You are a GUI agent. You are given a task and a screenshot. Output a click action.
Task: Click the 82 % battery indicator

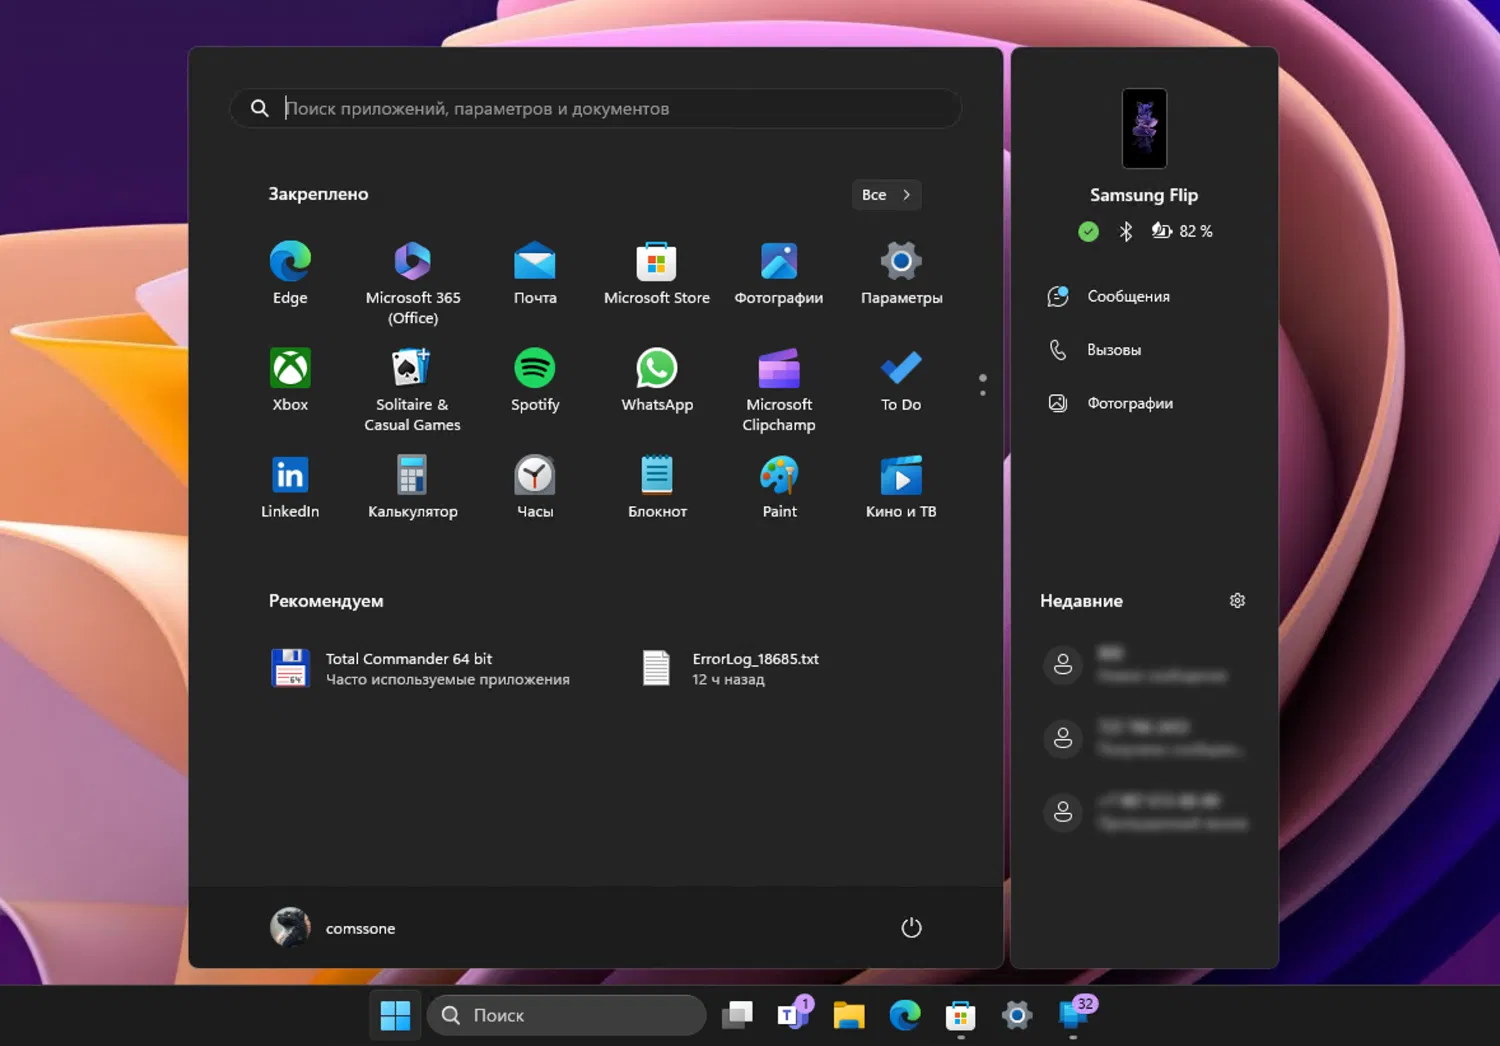(1182, 231)
